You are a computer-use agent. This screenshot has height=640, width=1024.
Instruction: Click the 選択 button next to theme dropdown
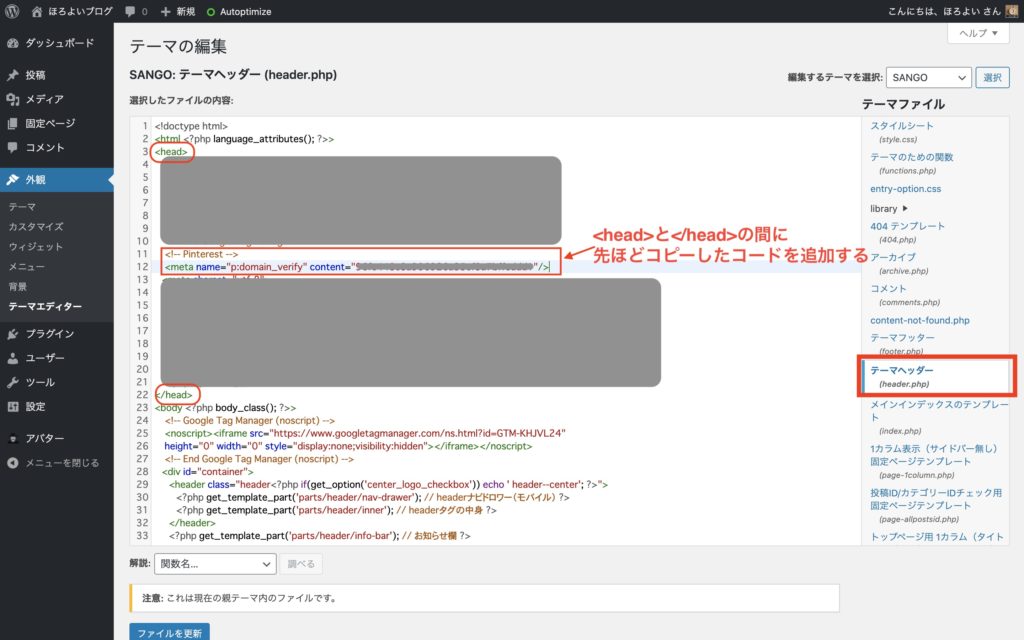point(992,77)
